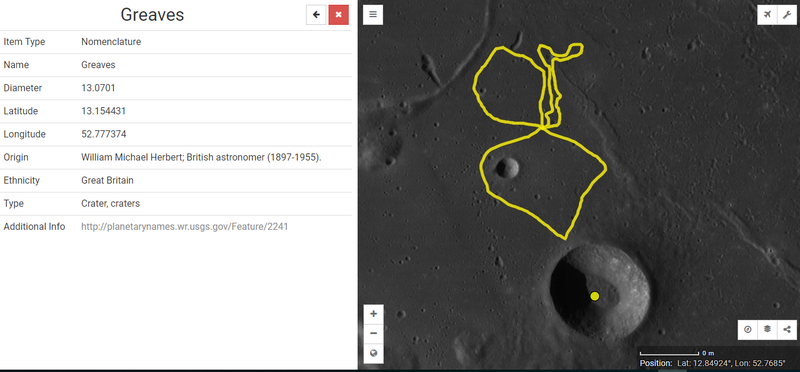Open the hamburger menu on the map
This screenshot has width=800, height=372.
point(373,14)
